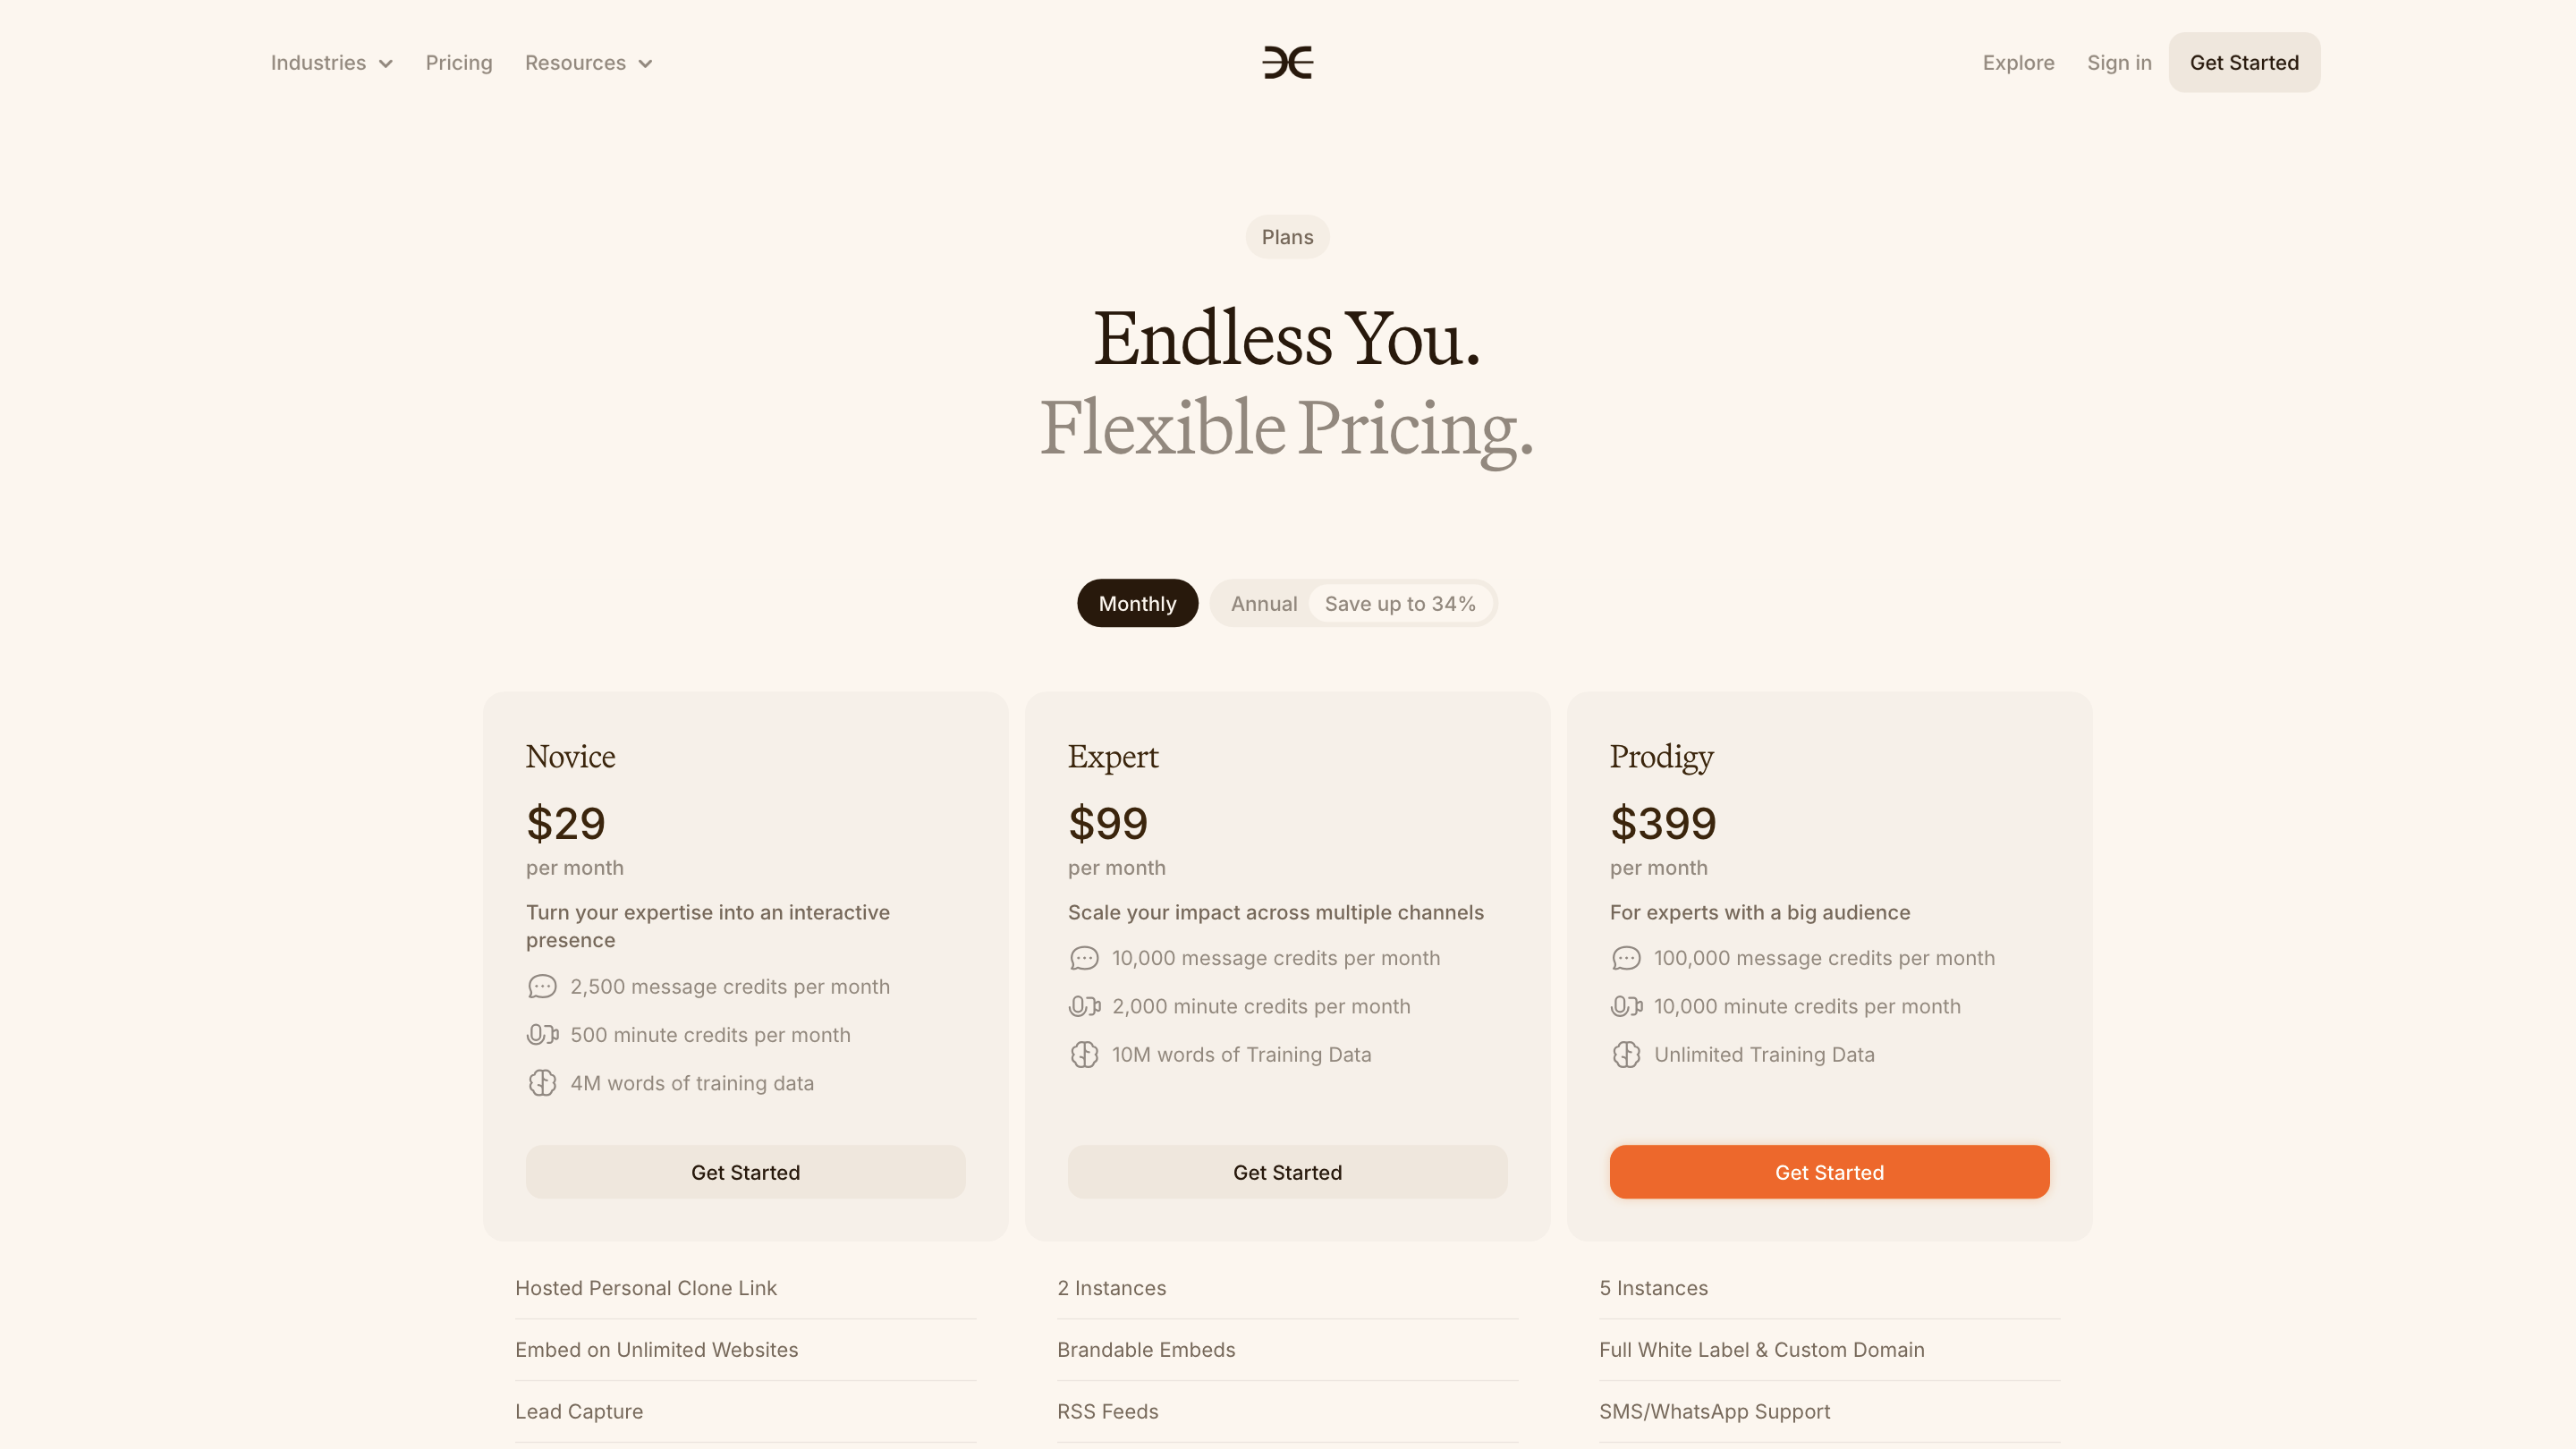Click the orange Prodigy Get Started button

click(1829, 1172)
